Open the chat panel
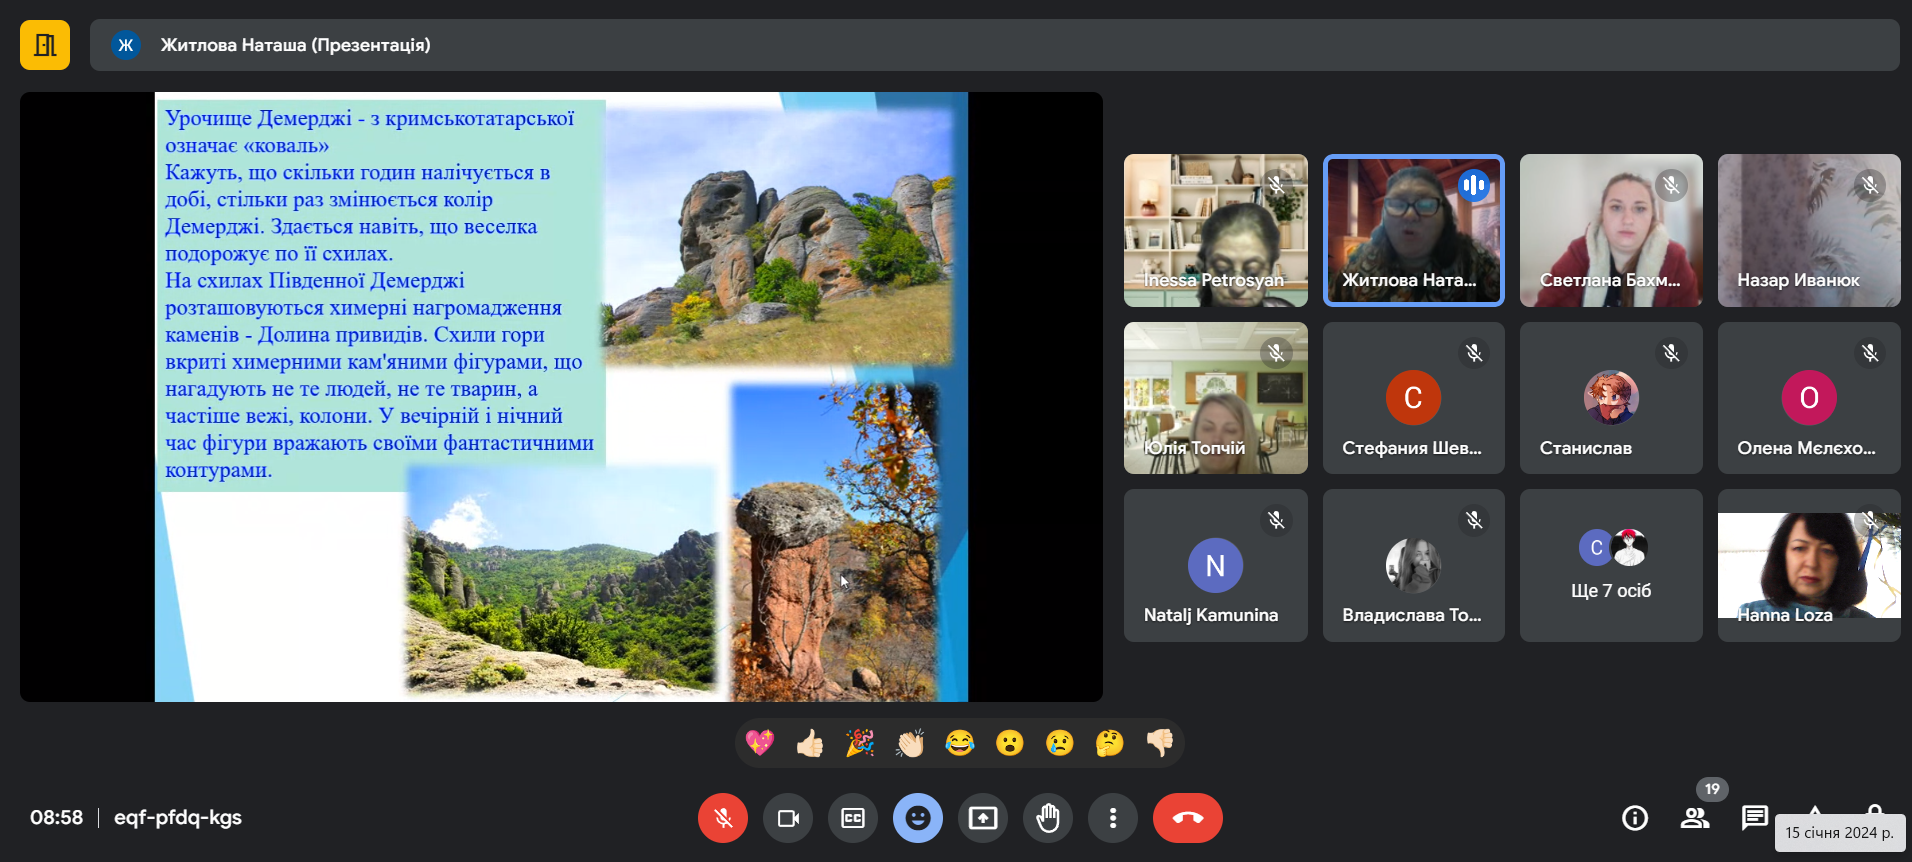The width and height of the screenshot is (1912, 862). [1754, 818]
